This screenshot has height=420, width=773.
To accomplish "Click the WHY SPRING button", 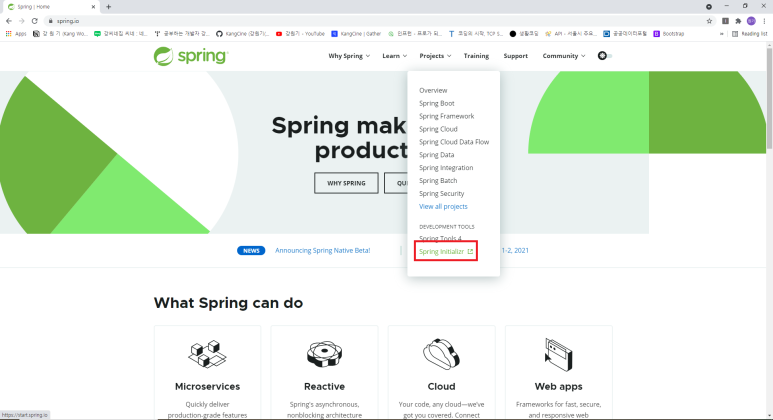I will pos(347,183).
